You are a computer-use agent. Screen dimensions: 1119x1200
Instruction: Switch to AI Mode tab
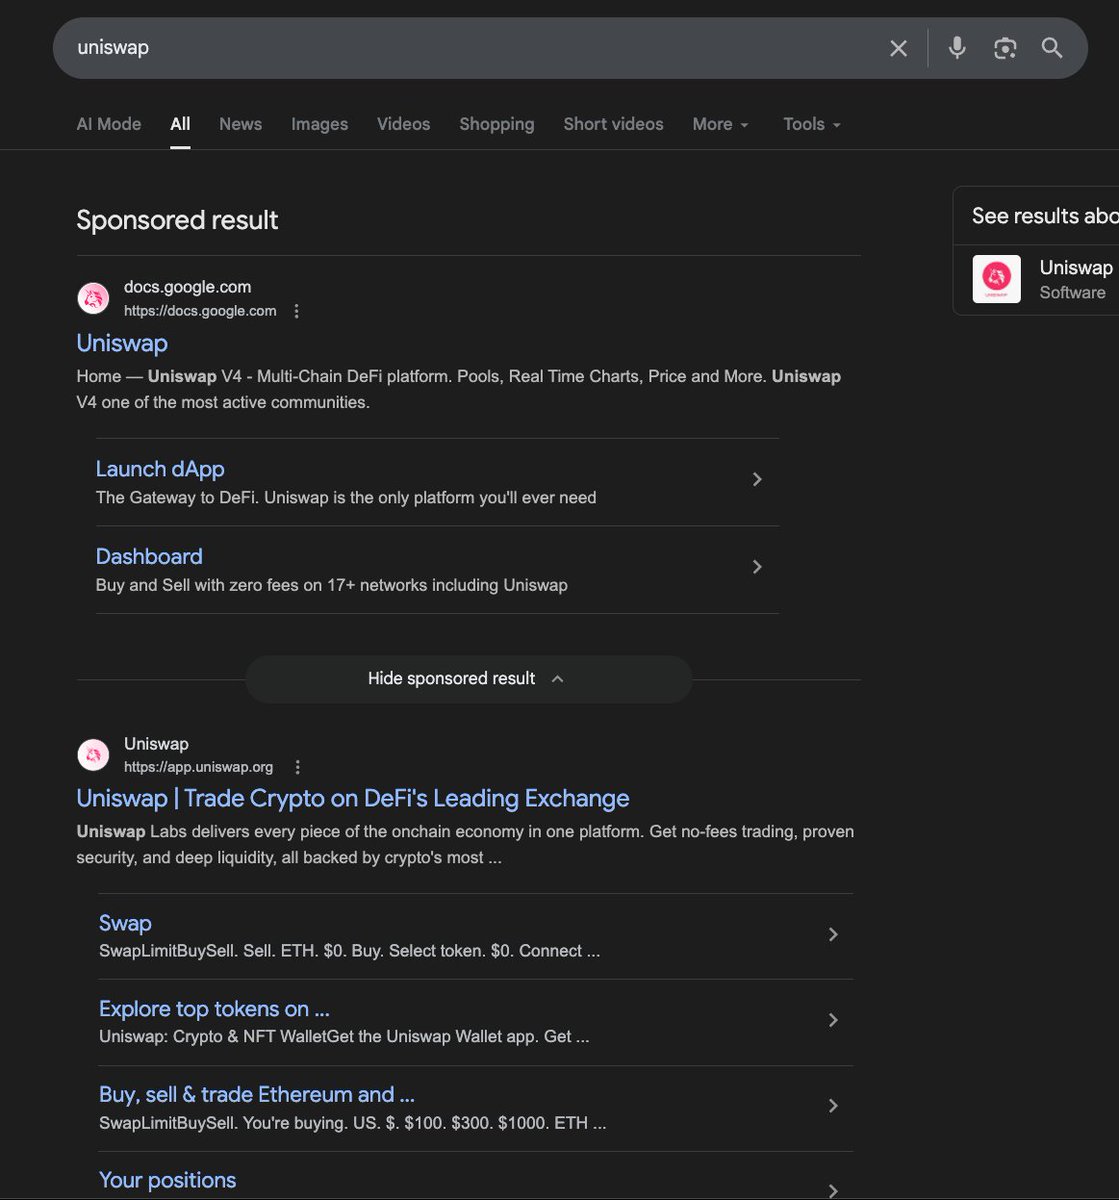pos(109,124)
